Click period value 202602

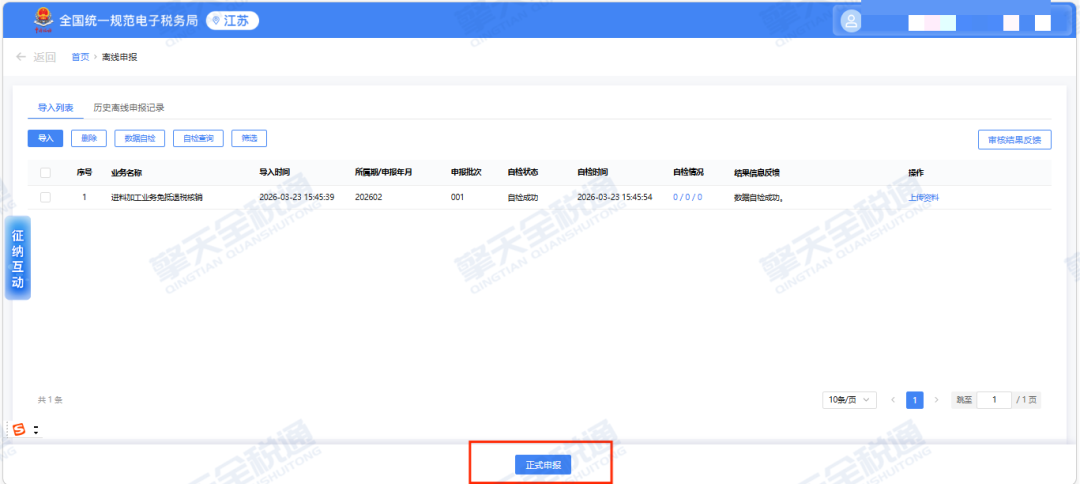pos(368,197)
